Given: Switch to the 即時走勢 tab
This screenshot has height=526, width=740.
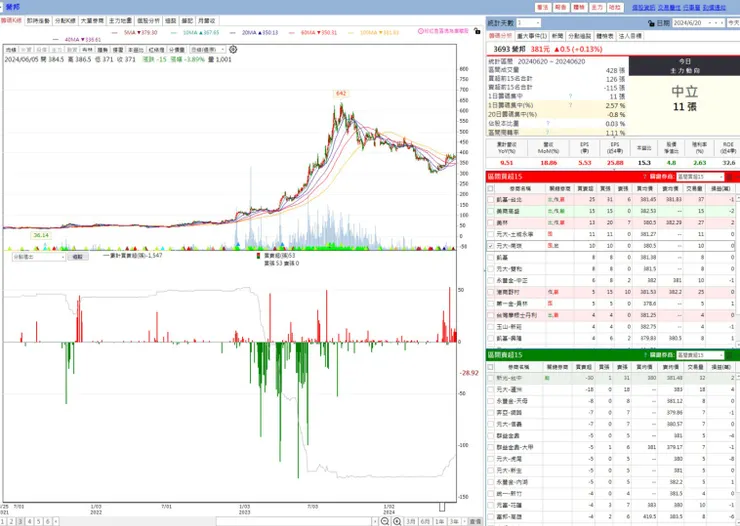Looking at the screenshot, I should [38, 21].
